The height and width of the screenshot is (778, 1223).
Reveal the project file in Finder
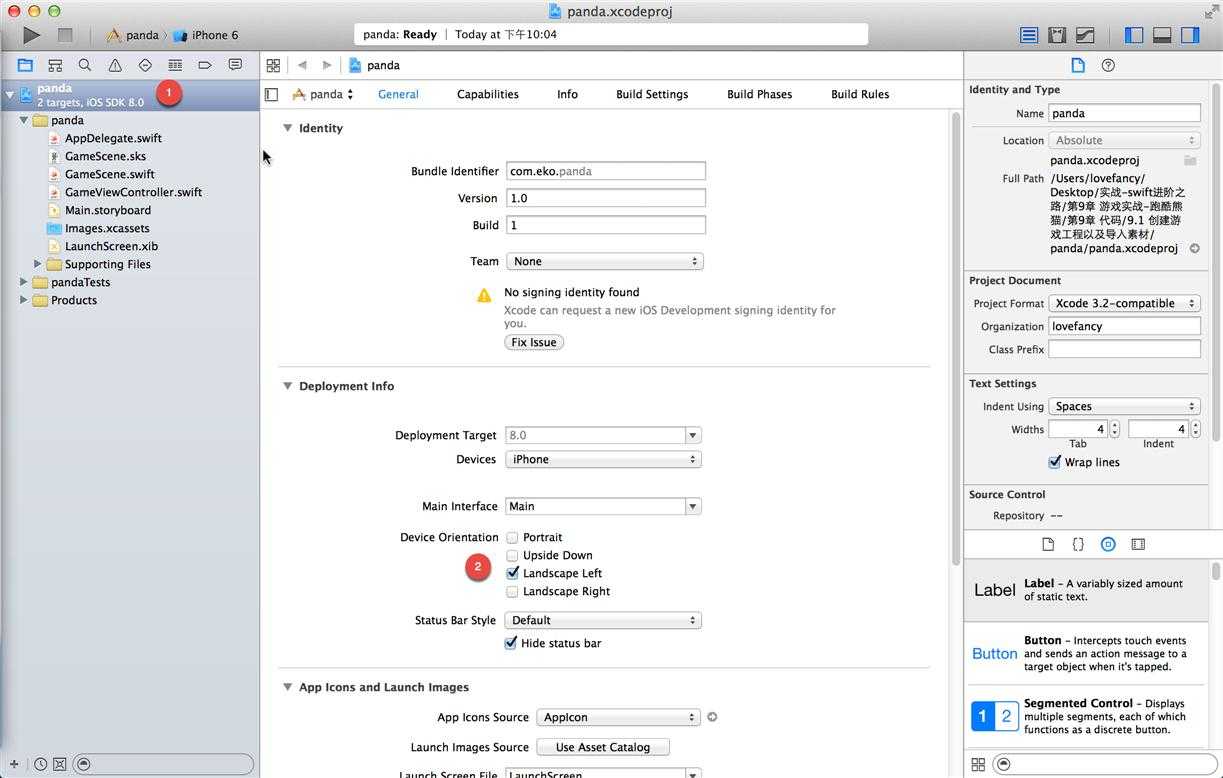coord(1194,248)
